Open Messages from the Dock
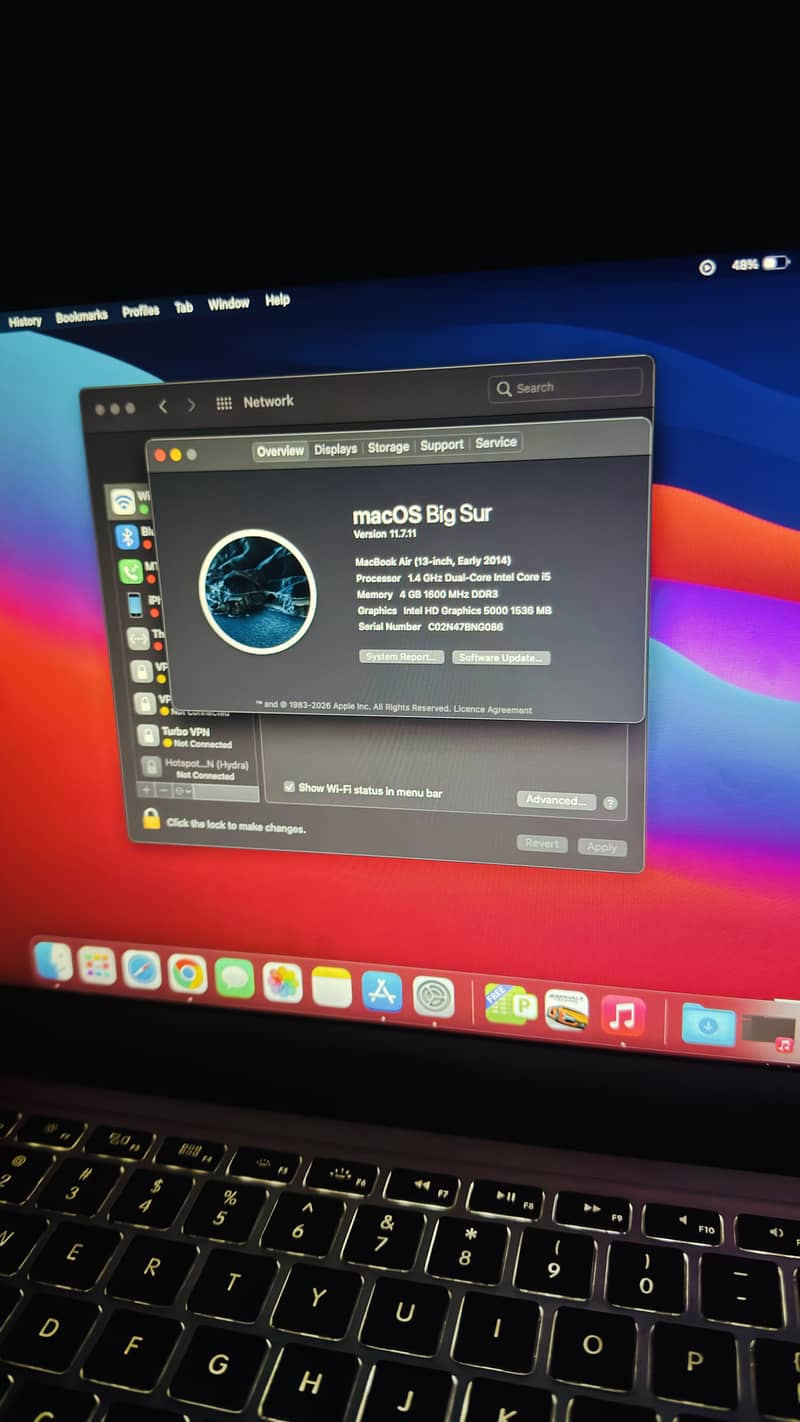The height and width of the screenshot is (1422, 800). (x=234, y=977)
